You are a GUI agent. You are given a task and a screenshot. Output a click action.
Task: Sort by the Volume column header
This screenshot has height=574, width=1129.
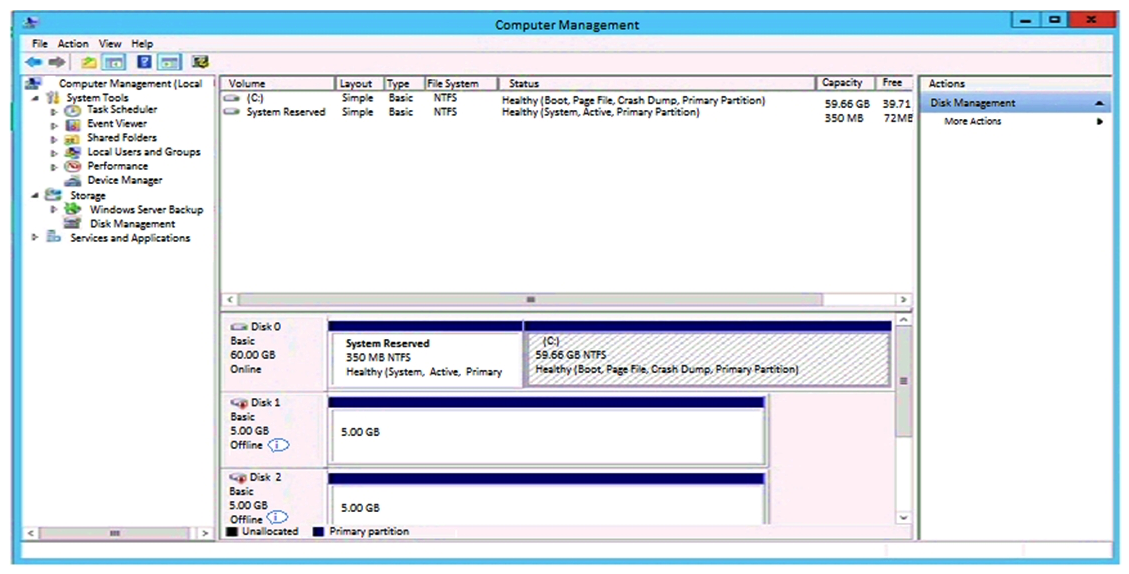[277, 84]
